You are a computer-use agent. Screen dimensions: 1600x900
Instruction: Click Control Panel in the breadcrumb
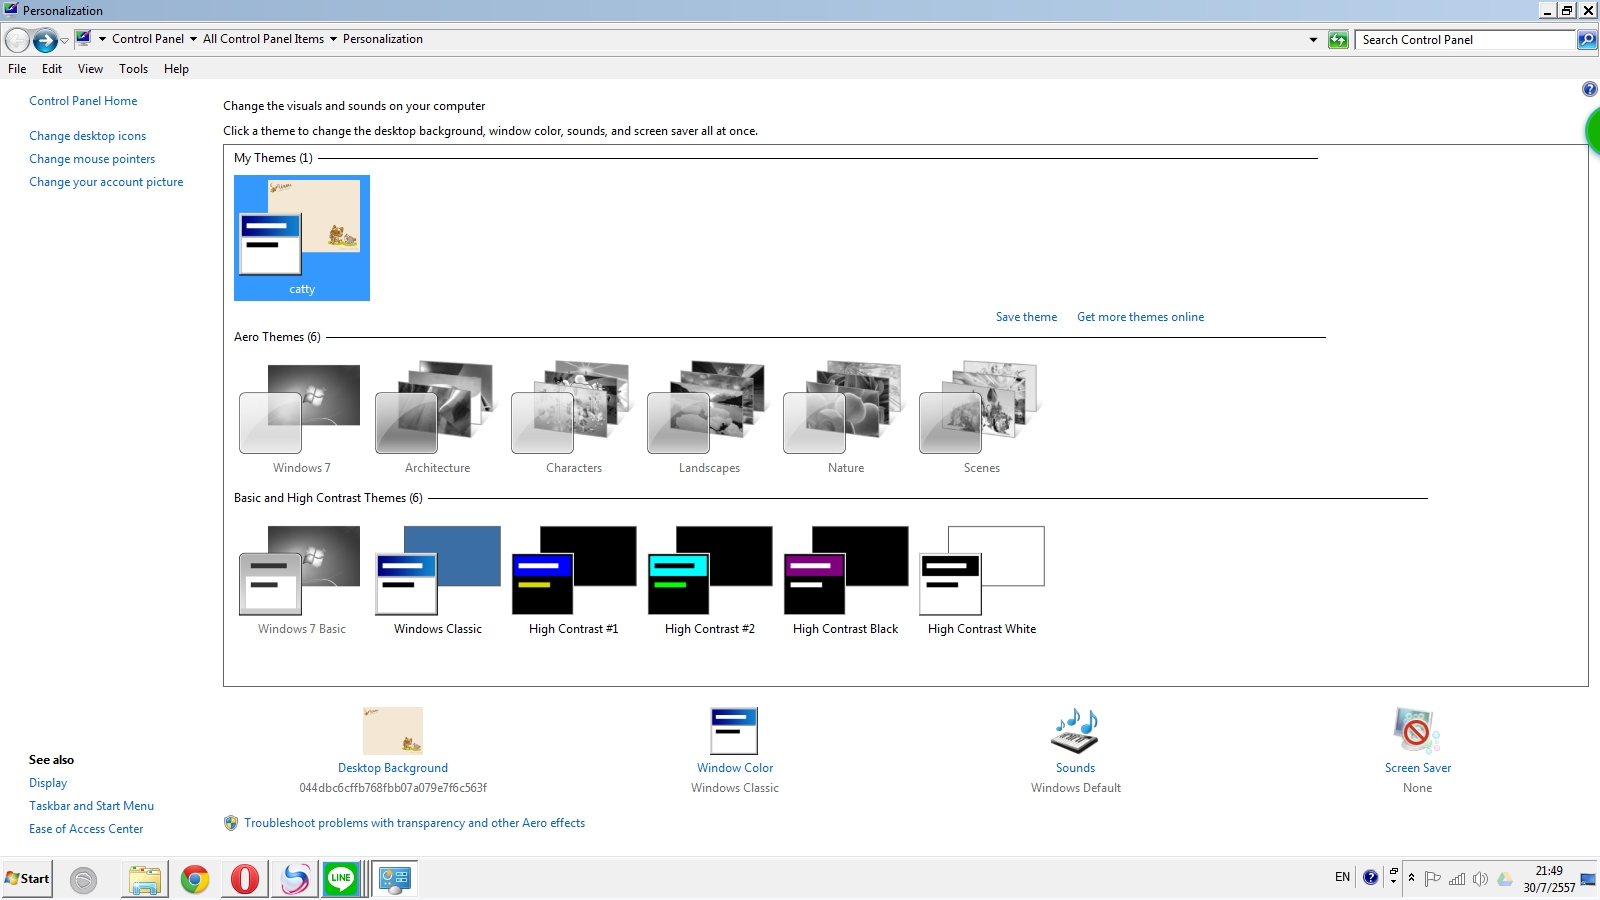point(148,39)
